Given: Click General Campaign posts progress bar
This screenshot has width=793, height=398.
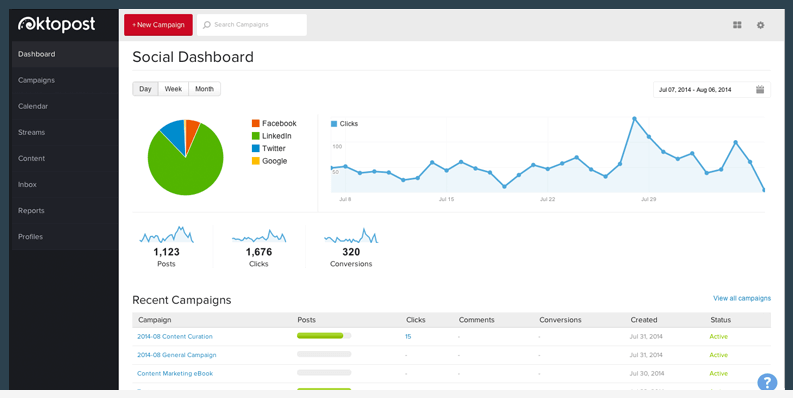Looking at the screenshot, I should 324,354.
